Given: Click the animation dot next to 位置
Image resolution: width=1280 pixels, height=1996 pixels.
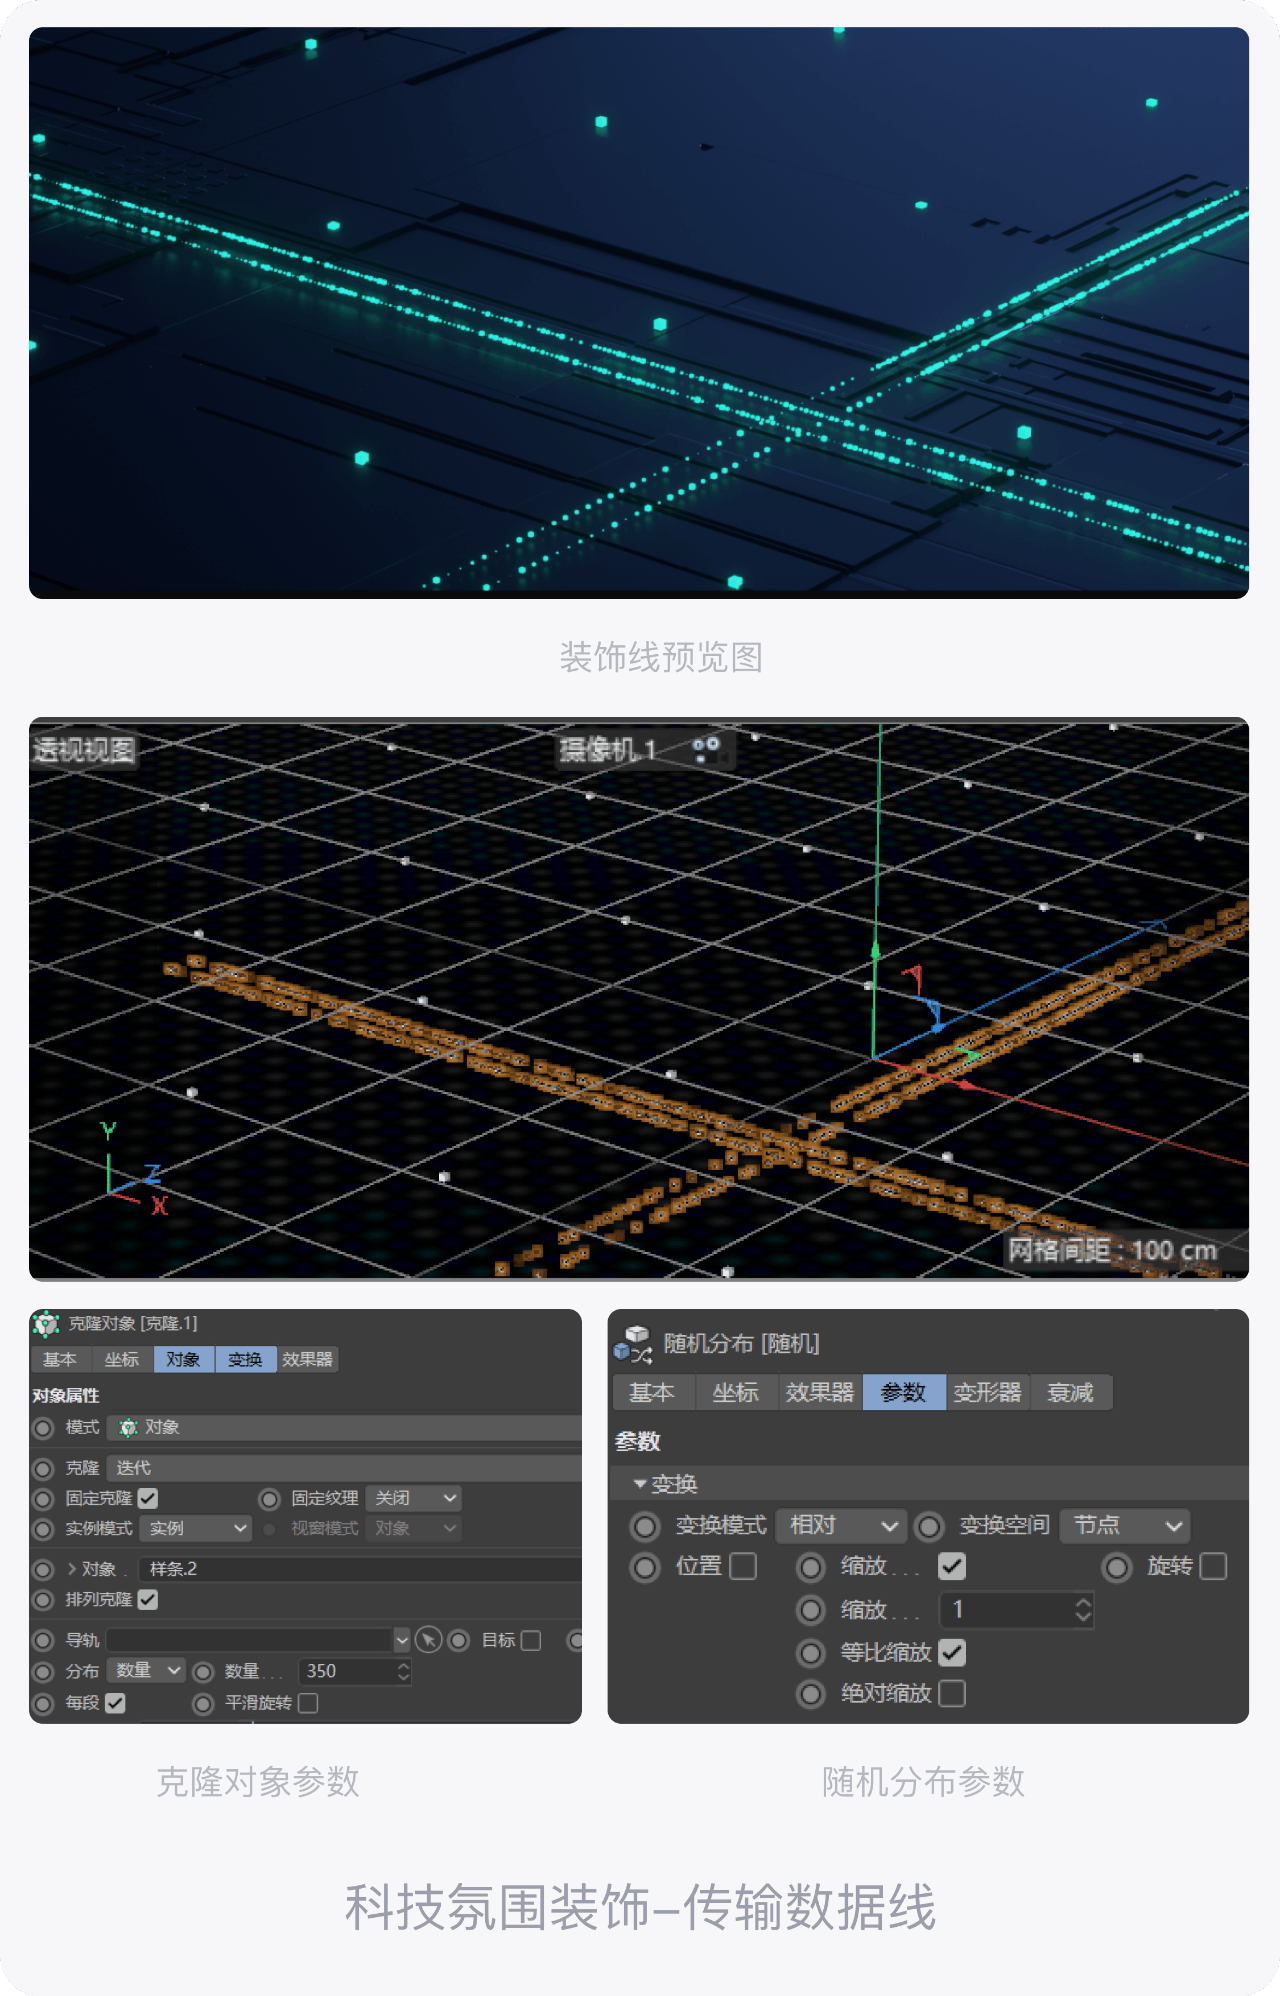Looking at the screenshot, I should coord(645,1567).
